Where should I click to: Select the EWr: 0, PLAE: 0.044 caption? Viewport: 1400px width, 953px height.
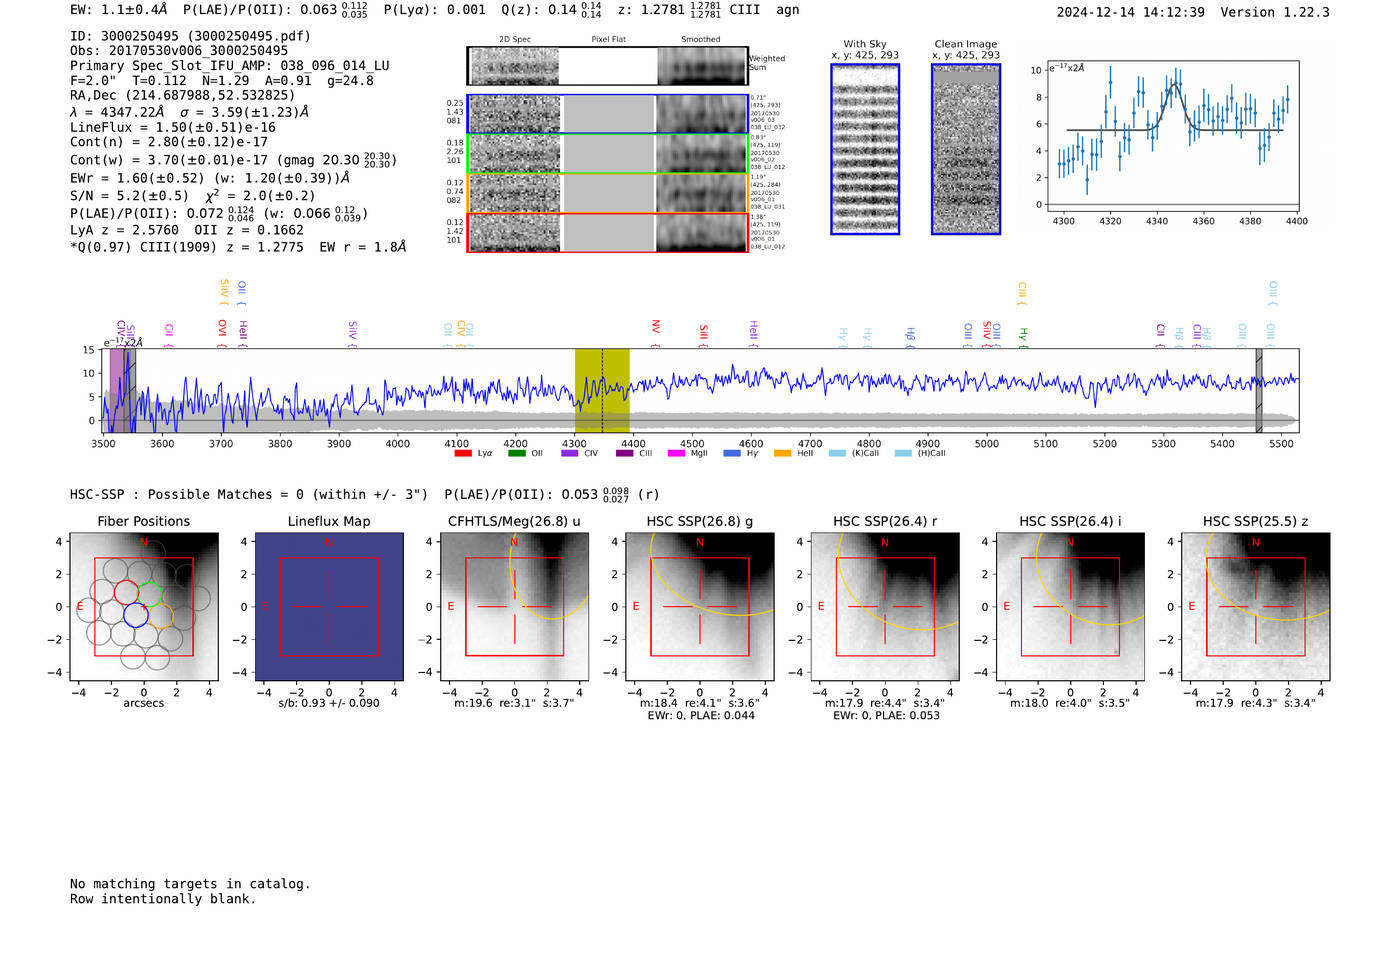tap(701, 716)
